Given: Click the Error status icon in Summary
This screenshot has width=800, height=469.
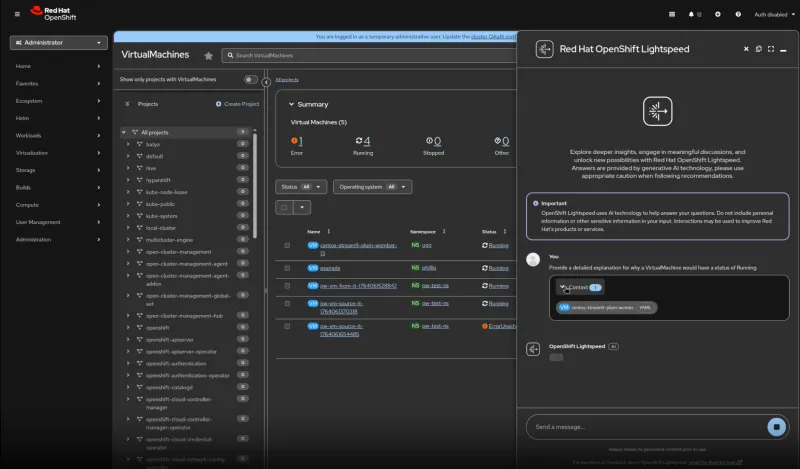Looking at the screenshot, I should pos(294,141).
